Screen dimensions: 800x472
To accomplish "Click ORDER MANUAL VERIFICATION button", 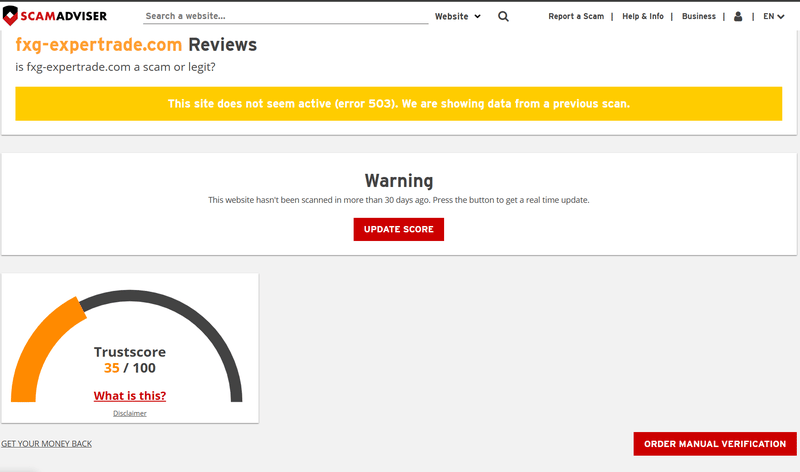I will [715, 444].
